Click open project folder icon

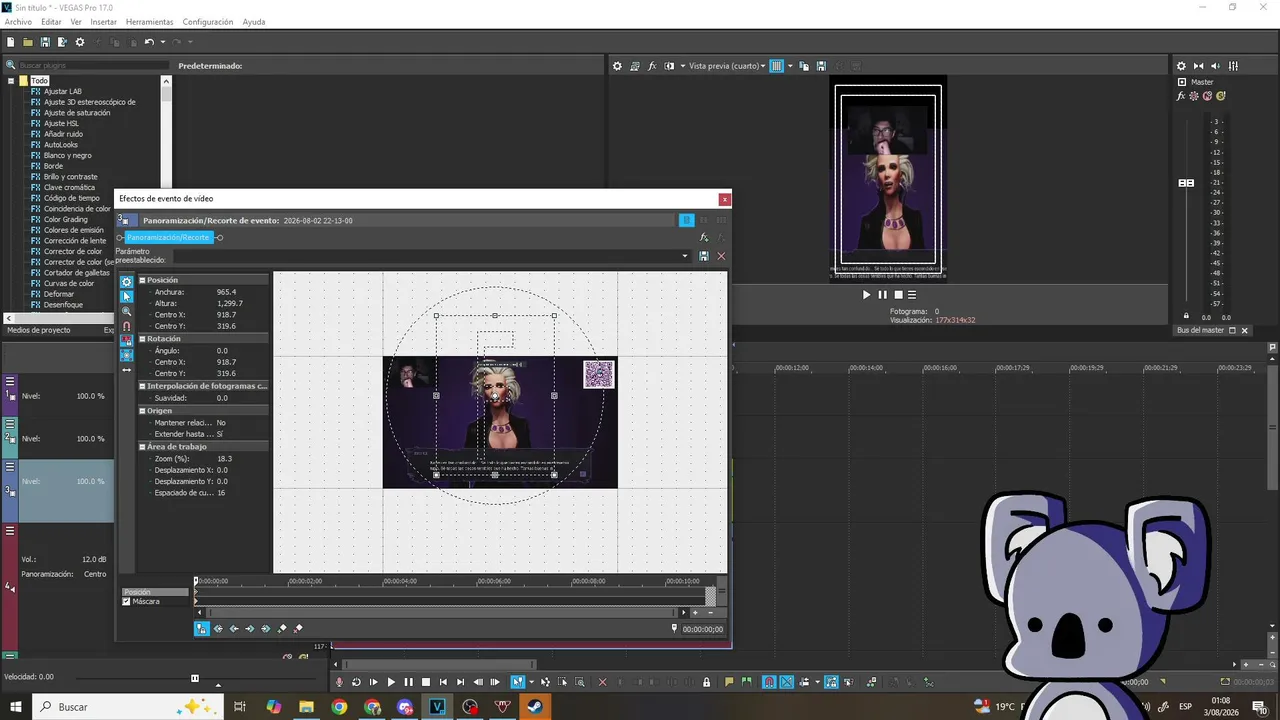[28, 42]
